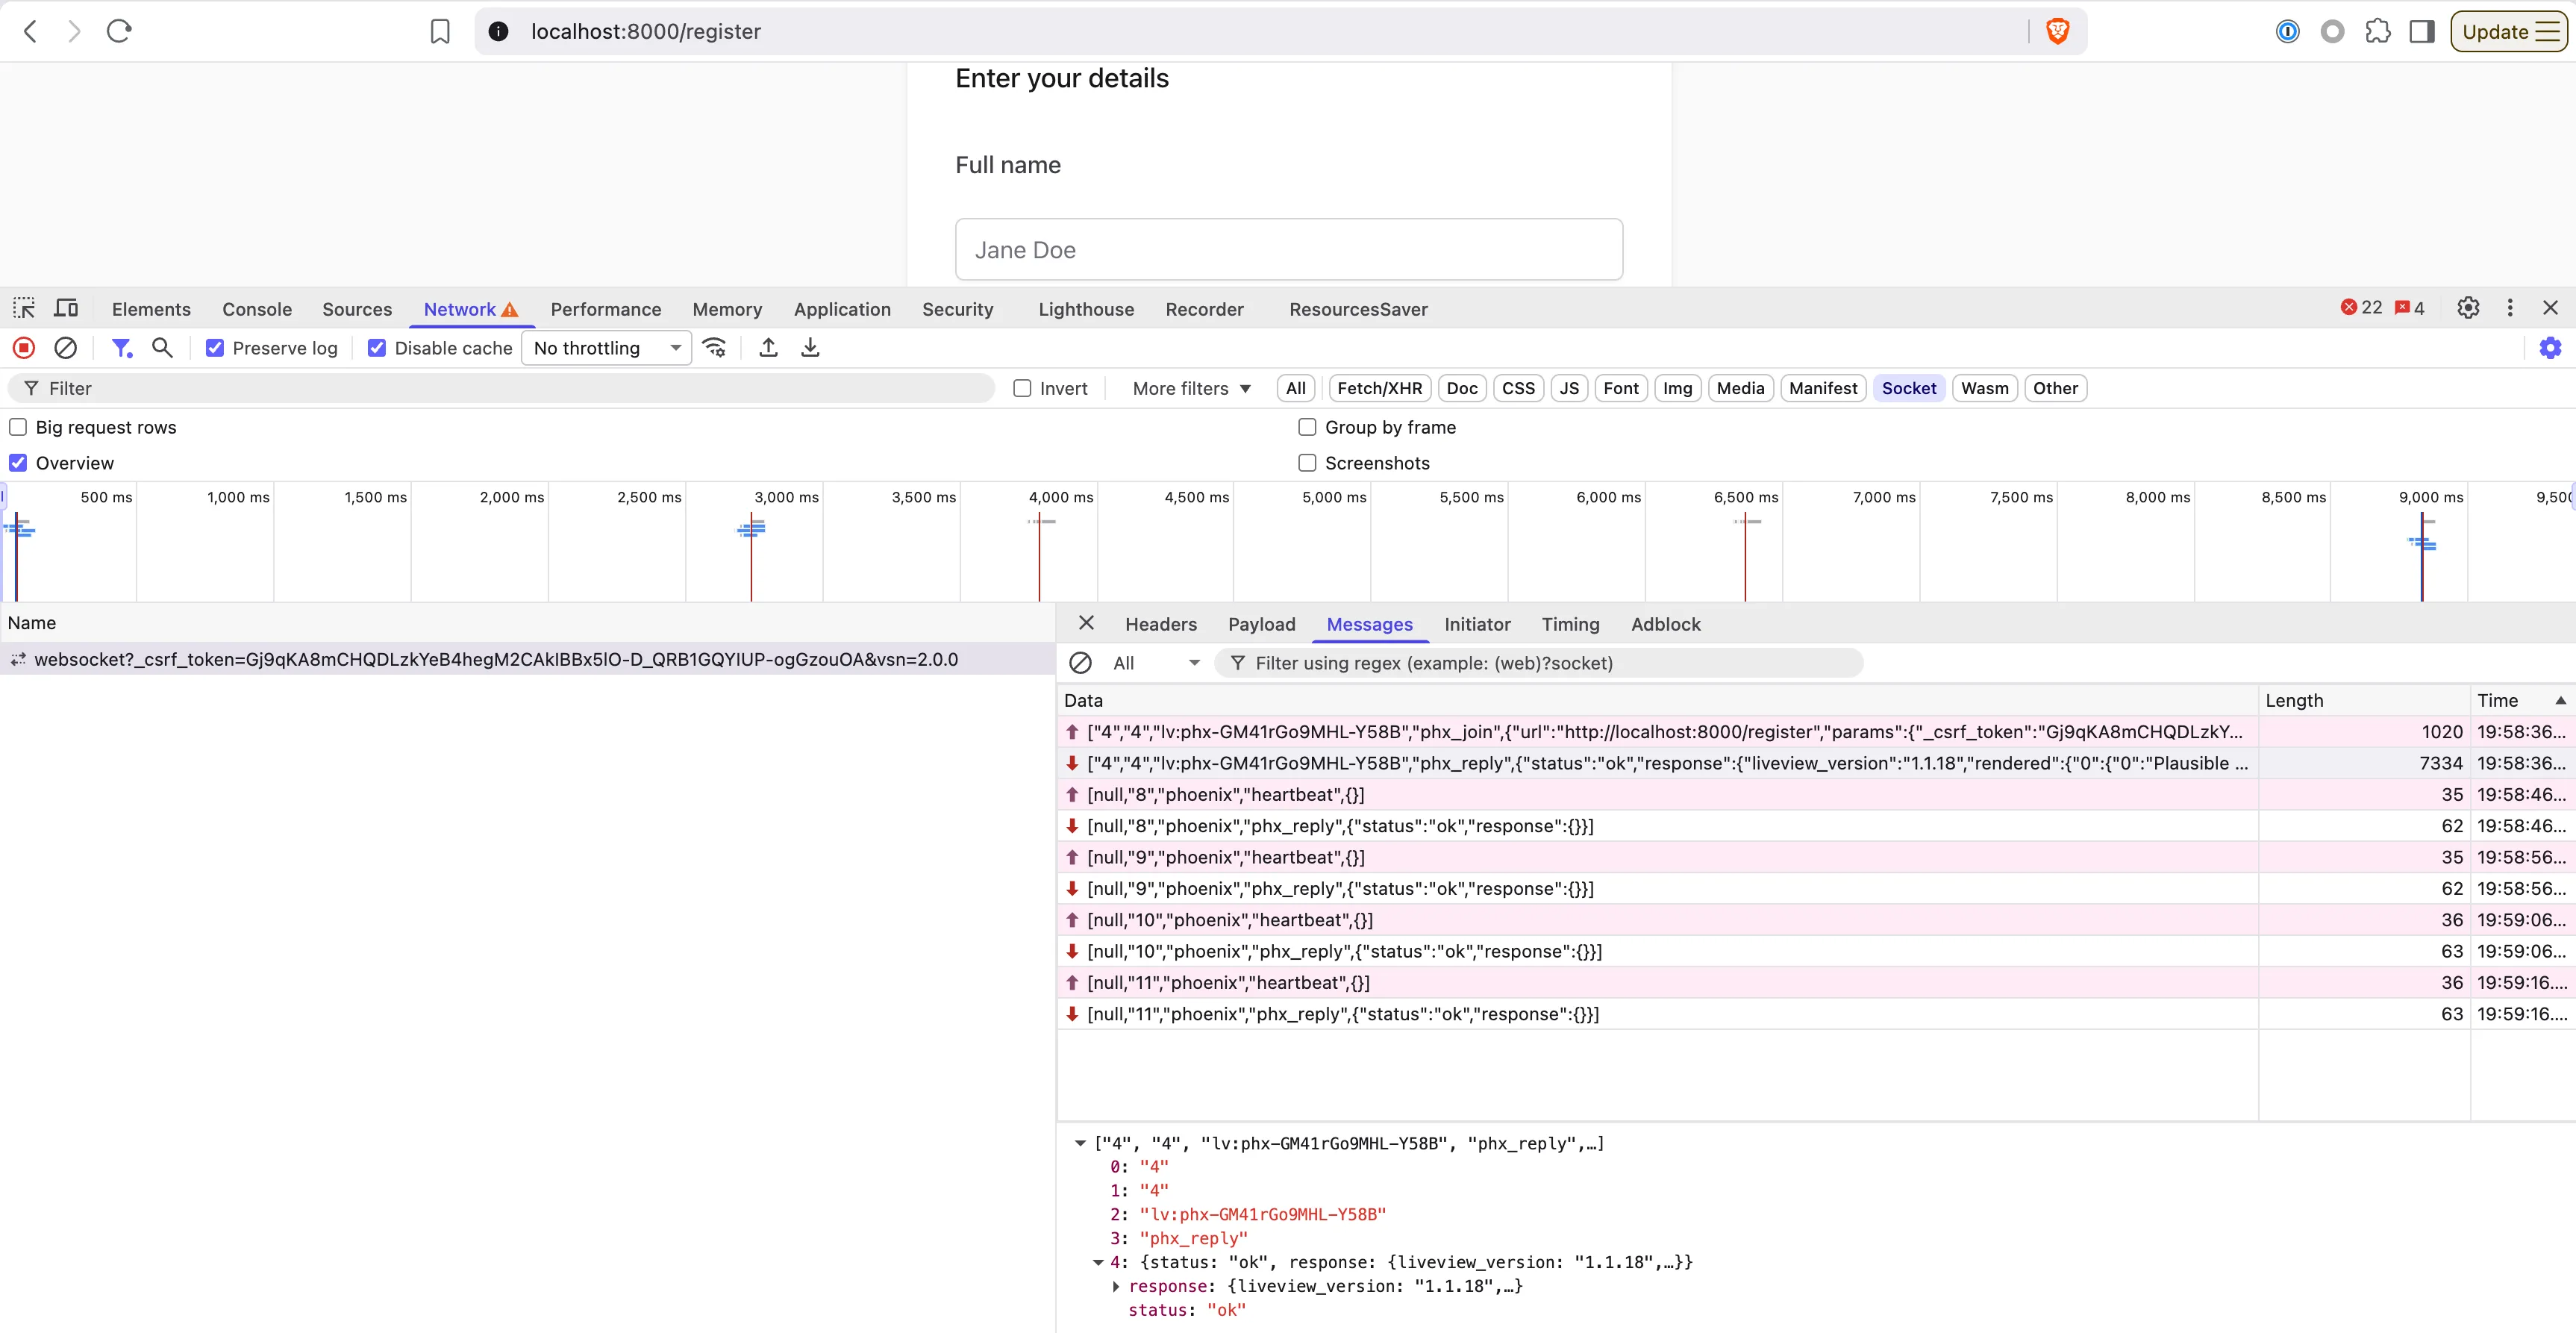The image size is (2576, 1333).
Task: Switch to the Console tab
Action: tap(257, 309)
